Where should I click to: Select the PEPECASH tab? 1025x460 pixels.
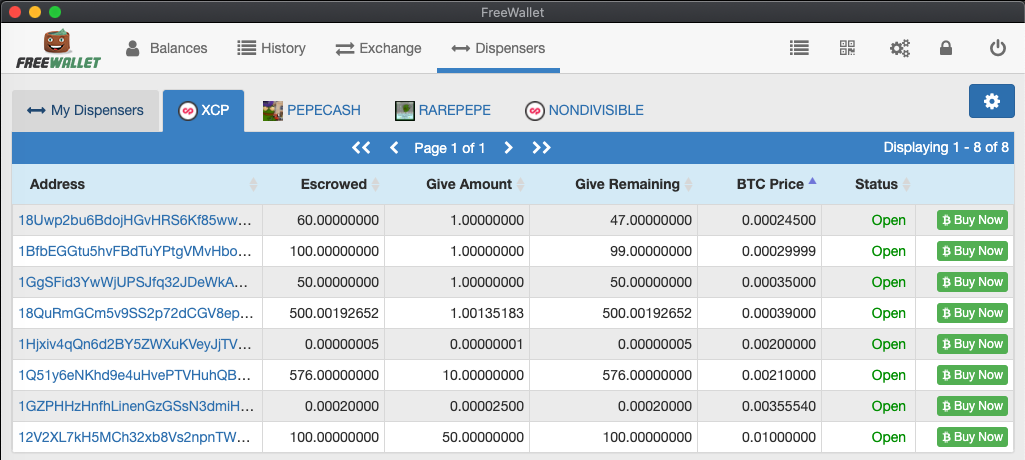tap(312, 110)
